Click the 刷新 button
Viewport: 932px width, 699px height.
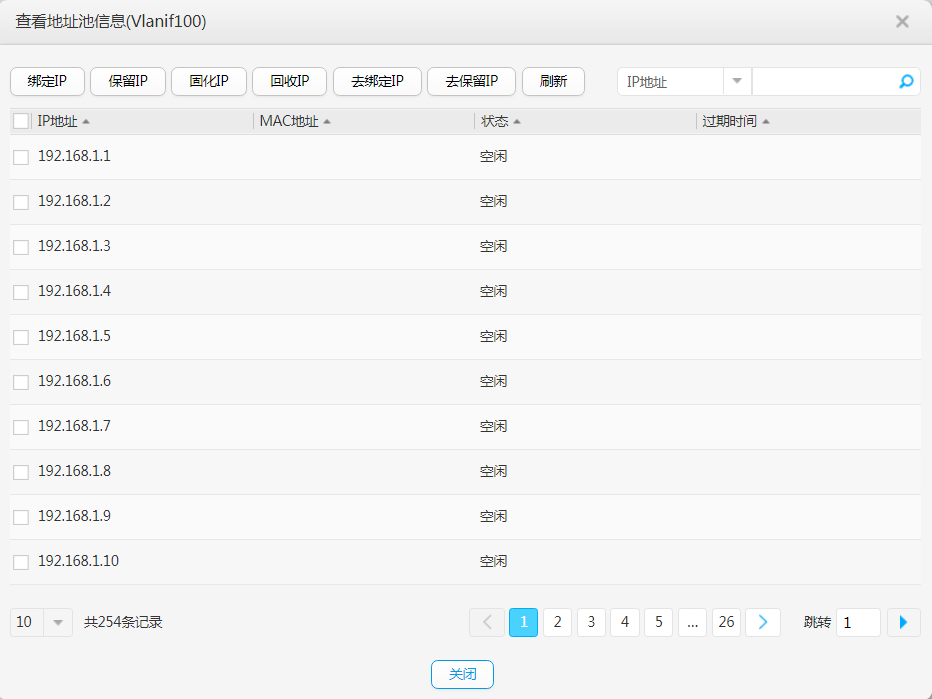click(x=553, y=81)
